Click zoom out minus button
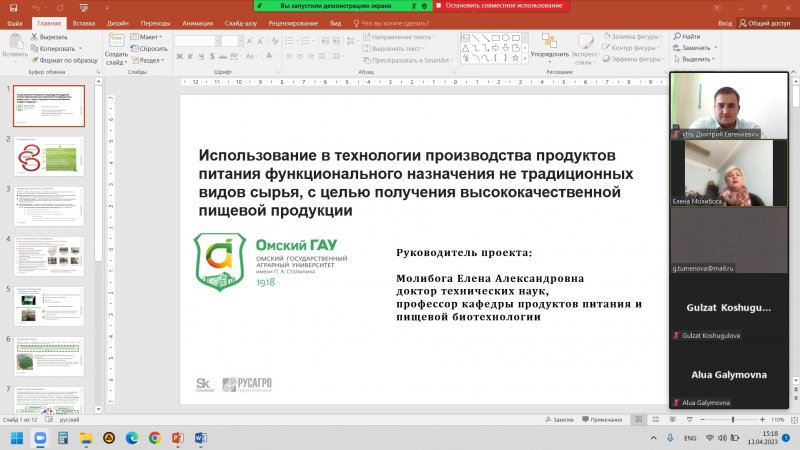800x450 pixels. click(x=702, y=419)
